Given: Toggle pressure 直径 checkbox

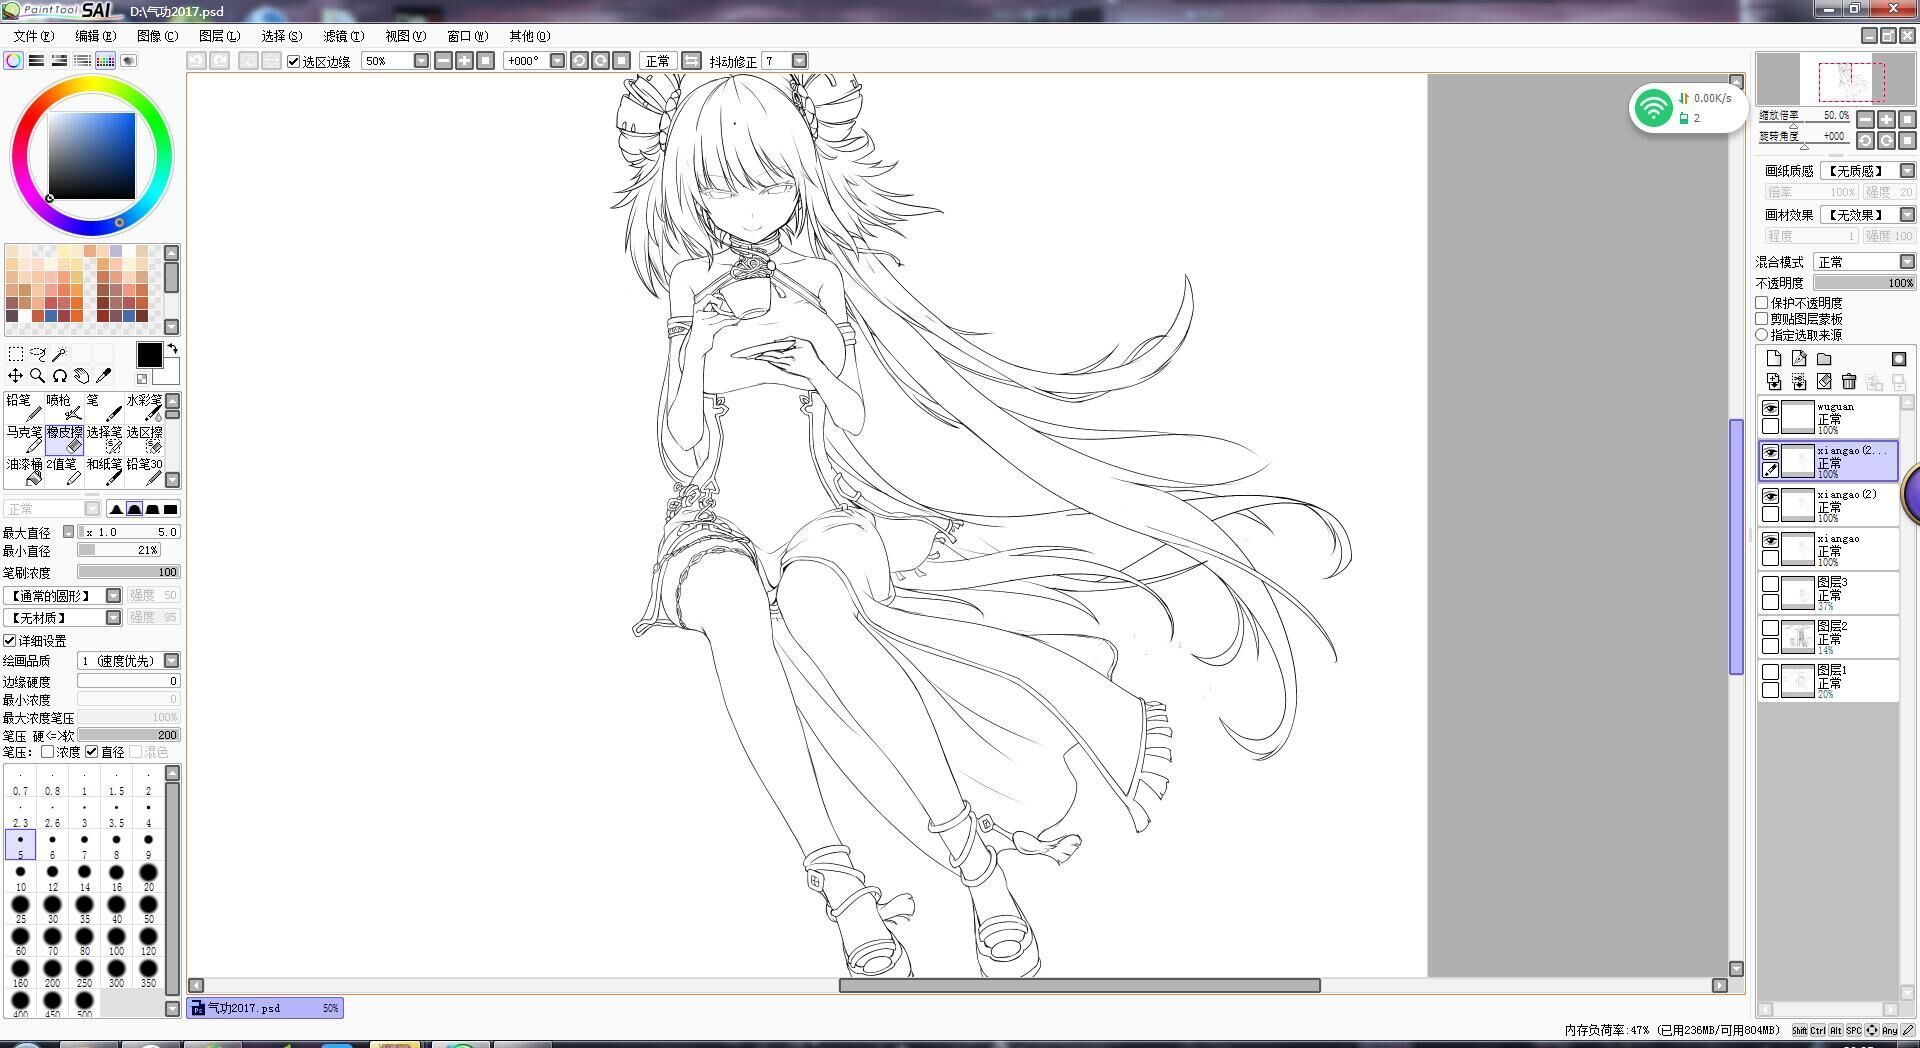Looking at the screenshot, I should pyautogui.click(x=92, y=752).
